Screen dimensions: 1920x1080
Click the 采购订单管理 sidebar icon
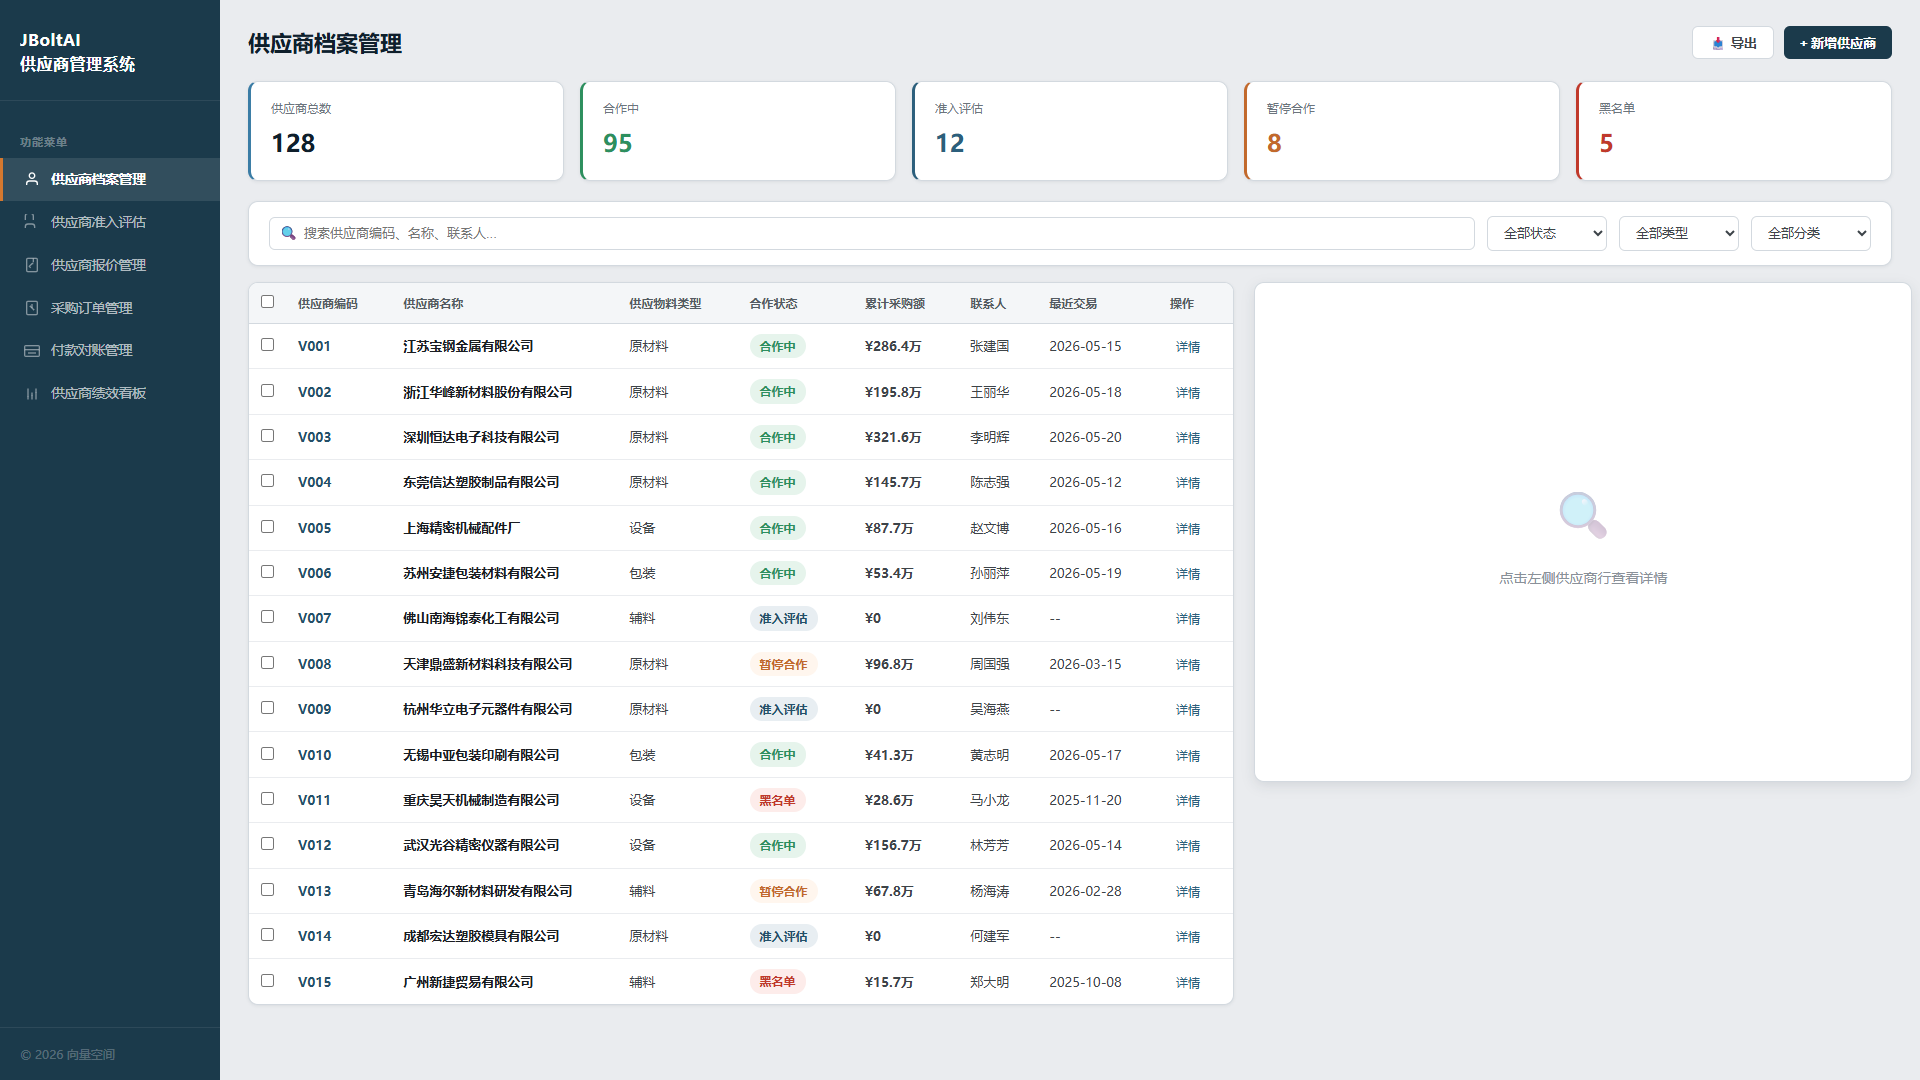pos(32,308)
